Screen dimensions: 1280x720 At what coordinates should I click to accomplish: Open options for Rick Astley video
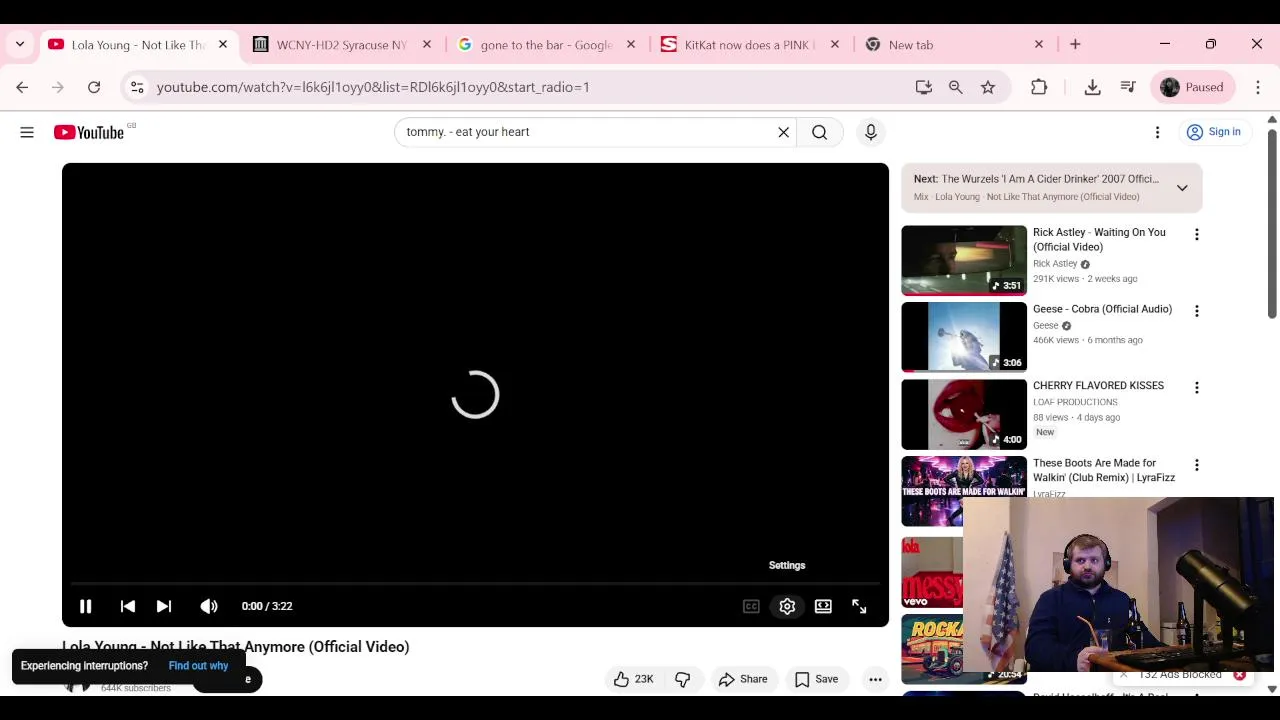[x=1197, y=234]
